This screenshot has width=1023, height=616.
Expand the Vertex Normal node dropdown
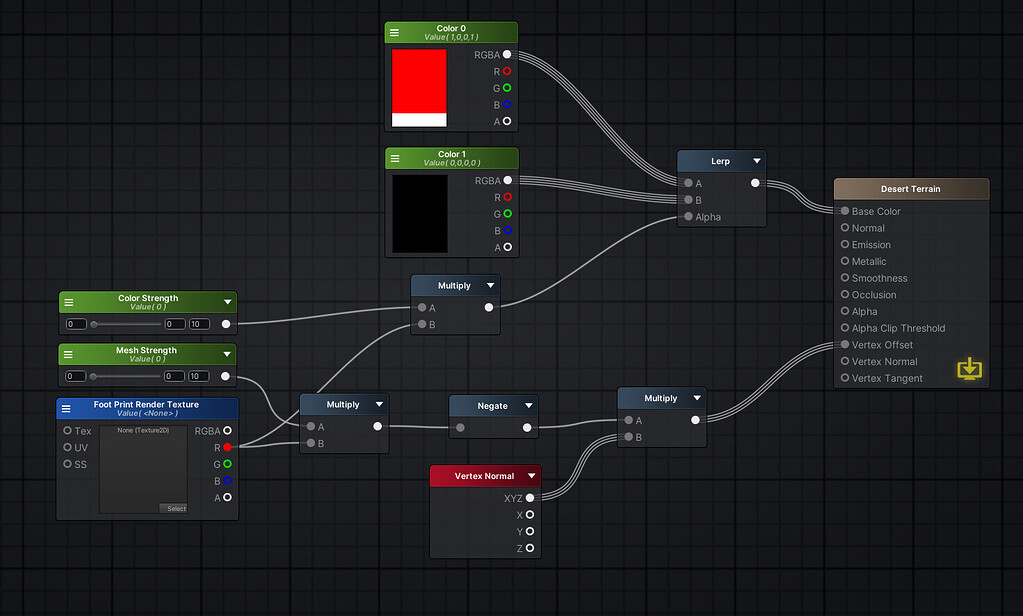point(533,475)
